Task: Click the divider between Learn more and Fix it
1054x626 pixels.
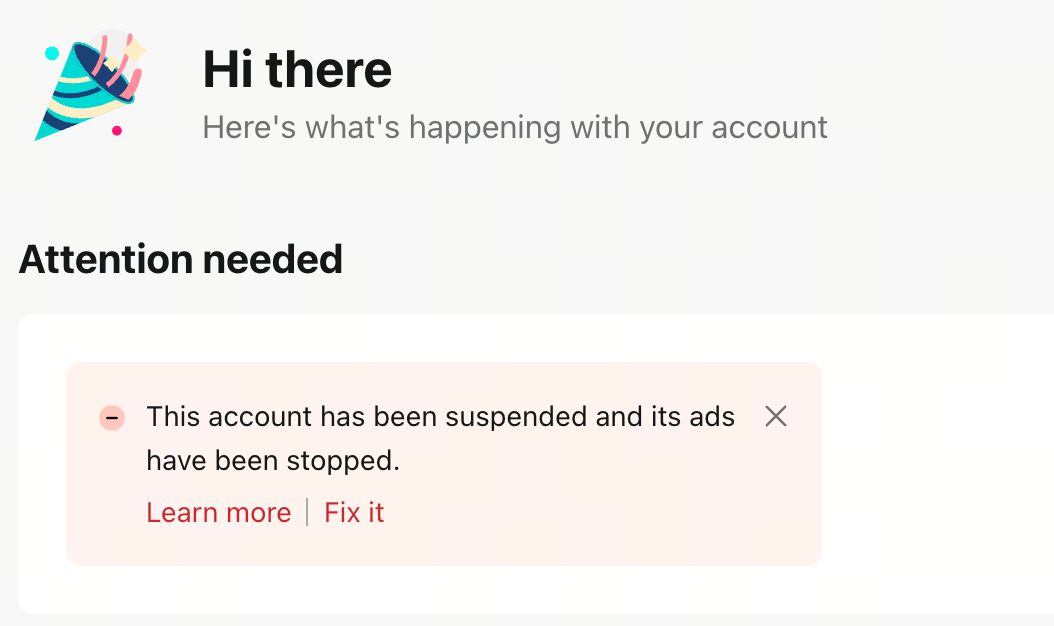Action: [306, 512]
